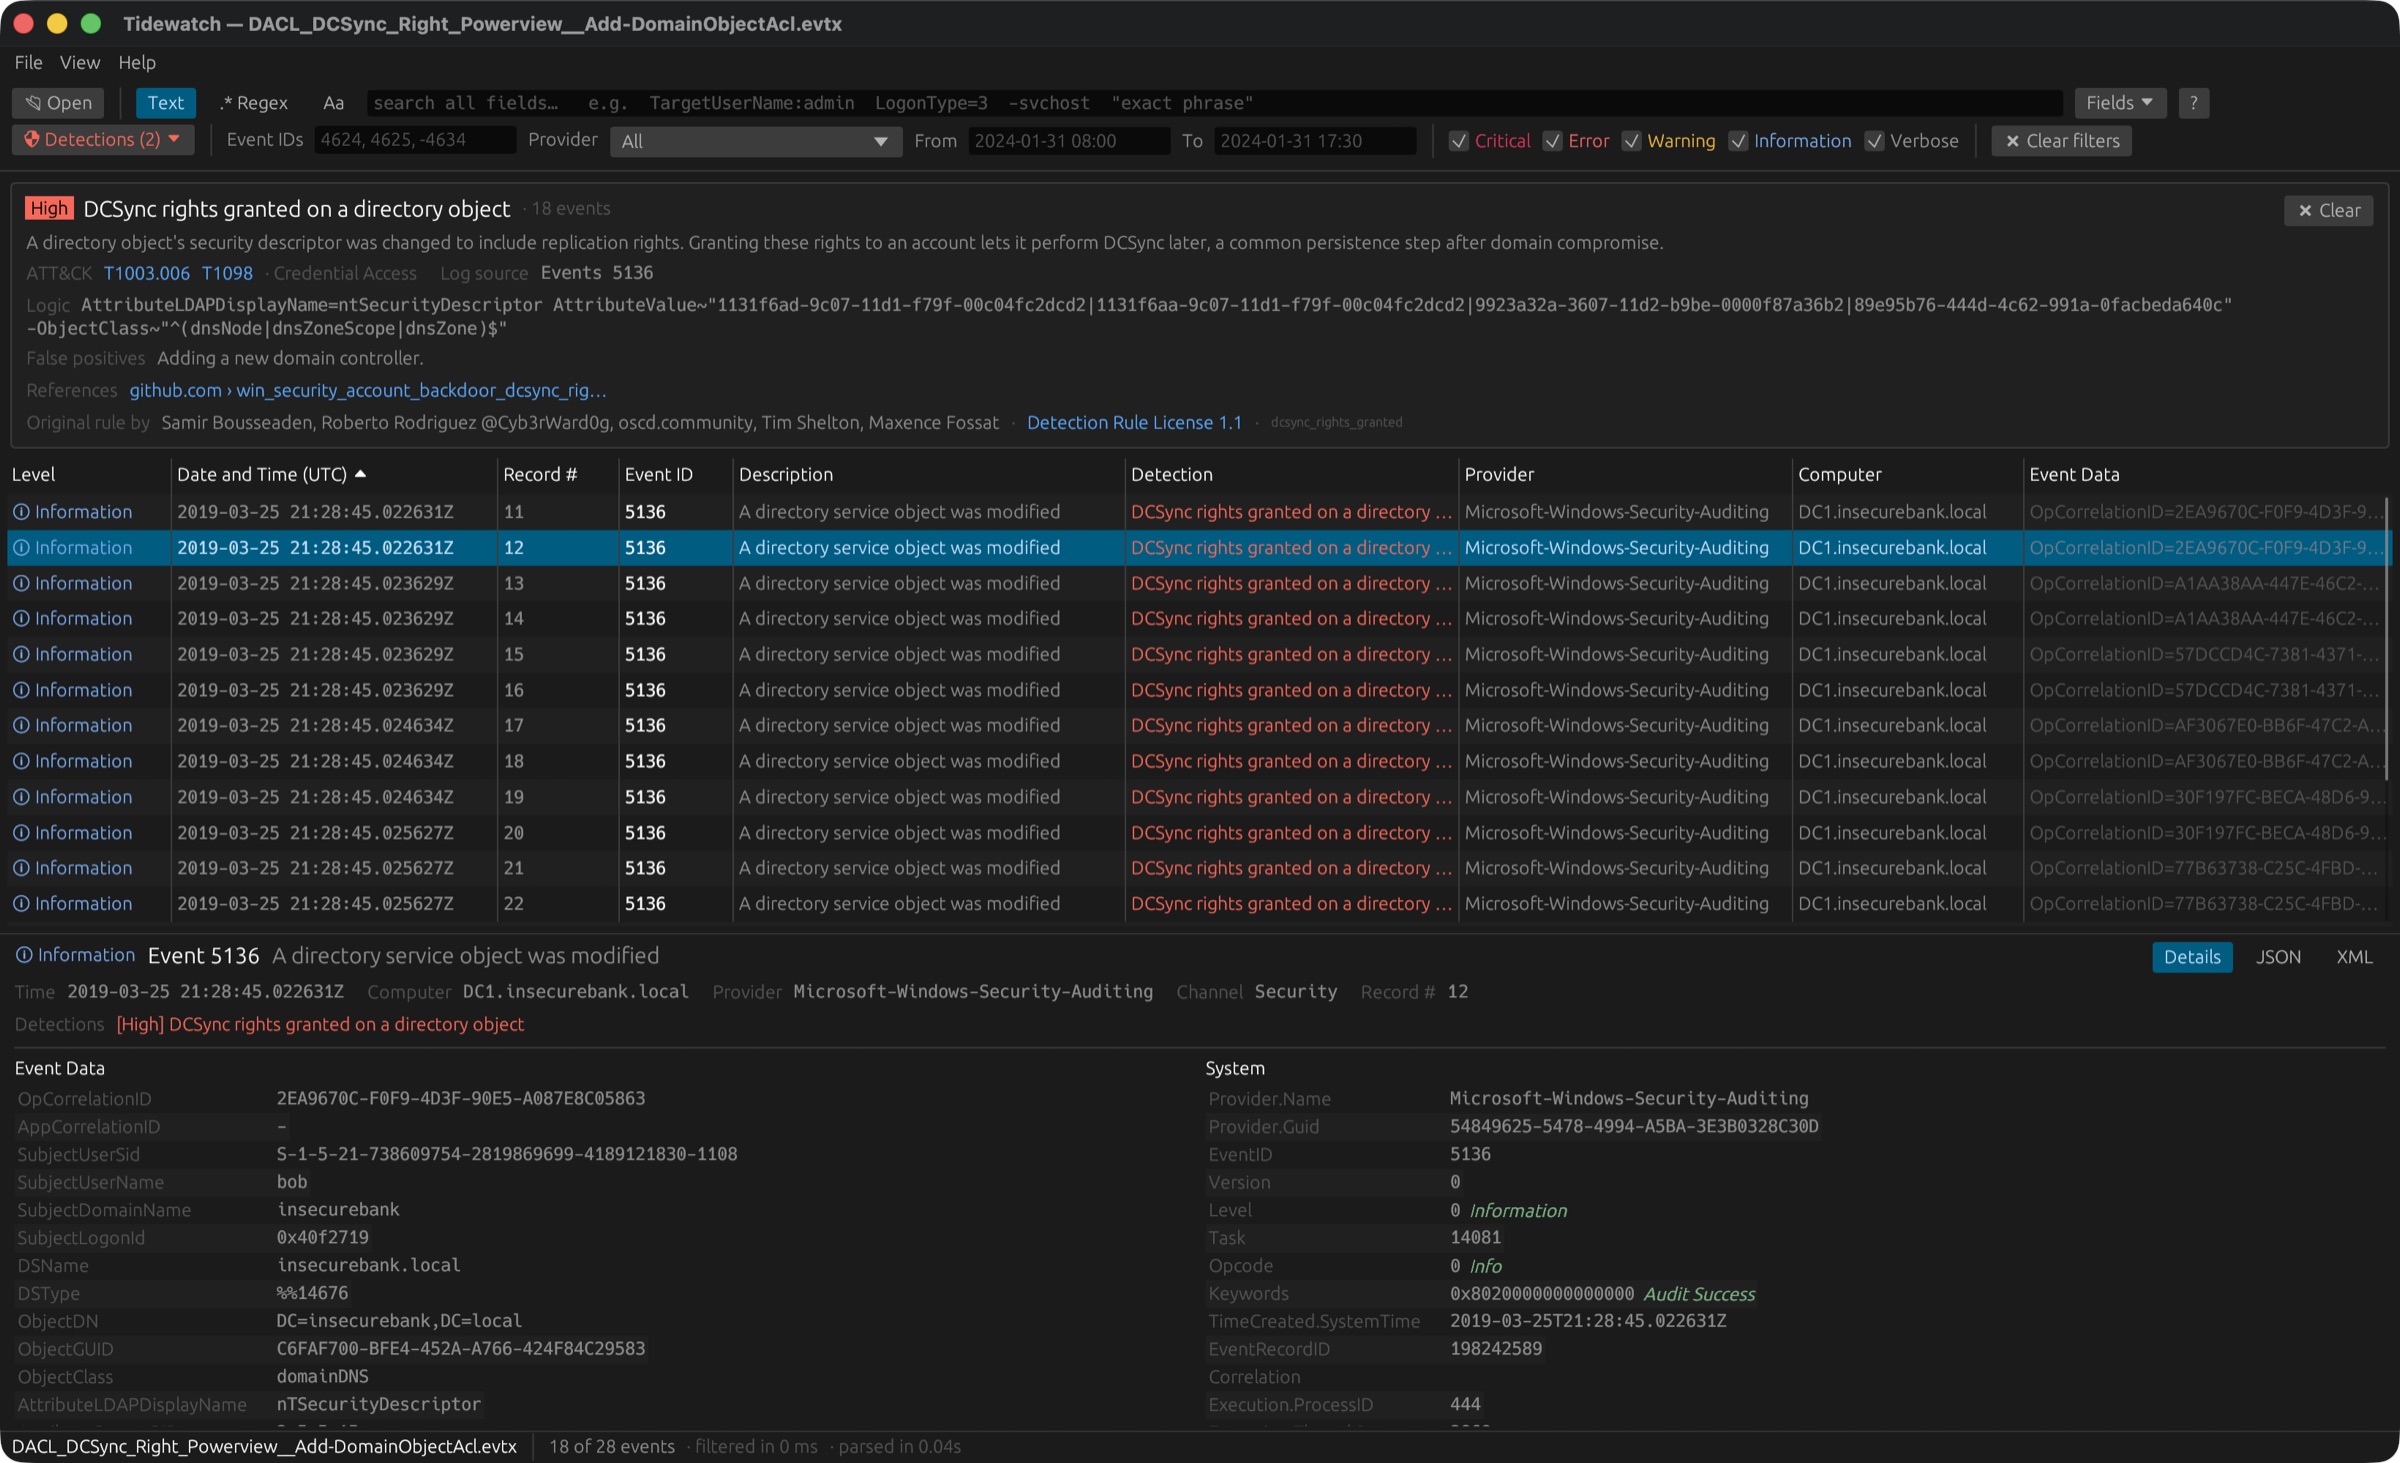2400x1463 pixels.
Task: Click information icon on record 11 row
Action: (21, 512)
